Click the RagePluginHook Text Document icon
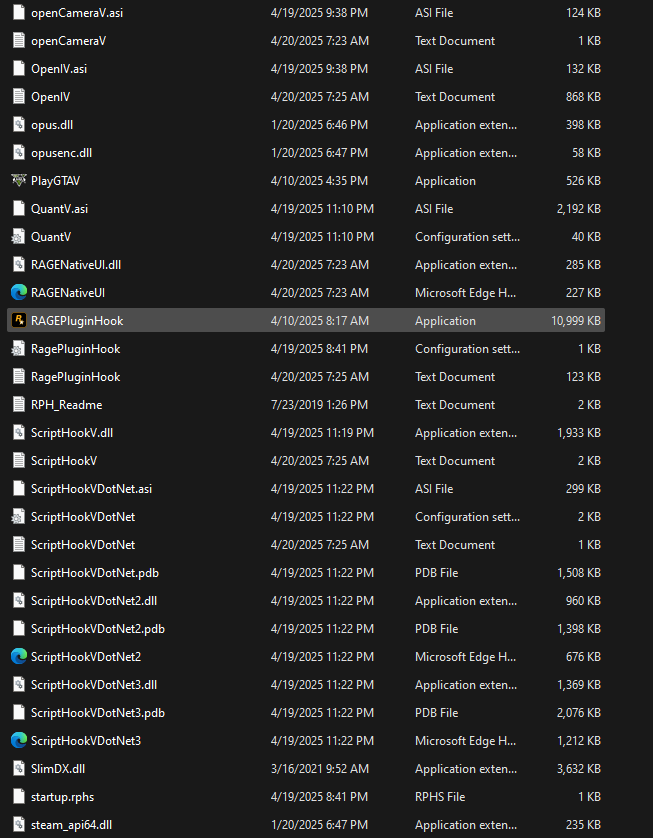The width and height of the screenshot is (653, 838). (x=19, y=377)
